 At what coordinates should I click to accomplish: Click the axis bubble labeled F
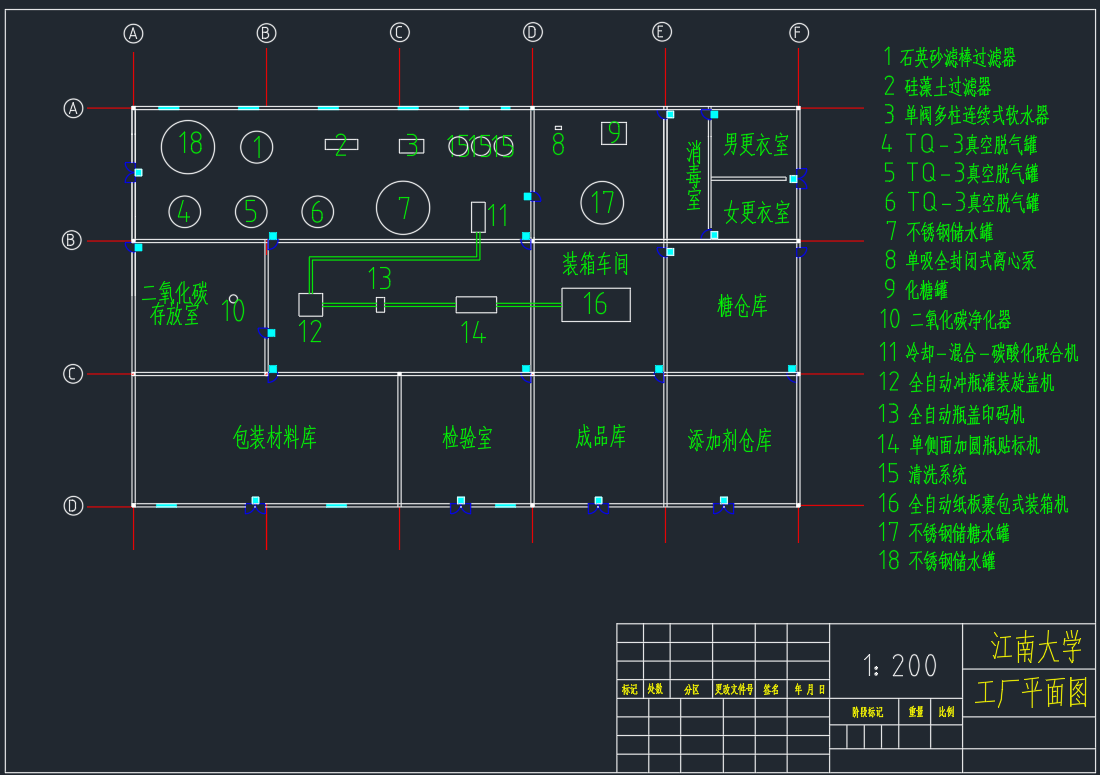(x=798, y=32)
